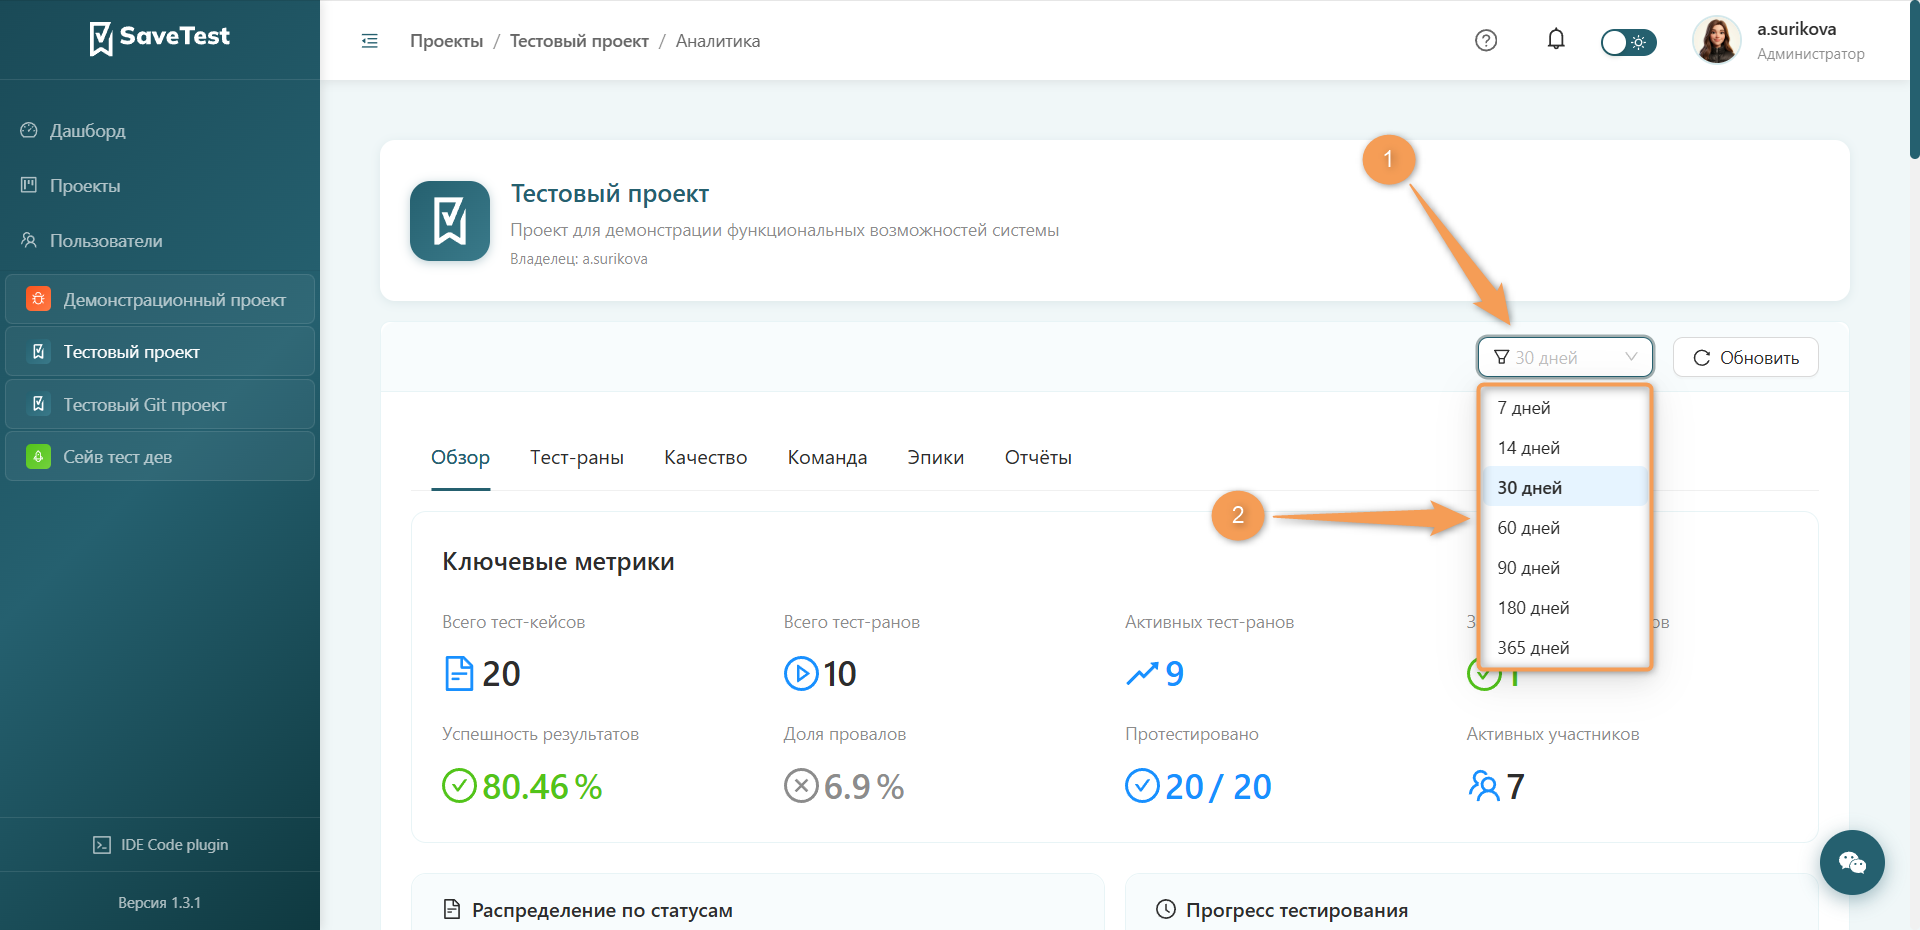Viewport: 1920px width, 930px height.
Task: Open a.surikova user avatar
Action: point(1717,41)
